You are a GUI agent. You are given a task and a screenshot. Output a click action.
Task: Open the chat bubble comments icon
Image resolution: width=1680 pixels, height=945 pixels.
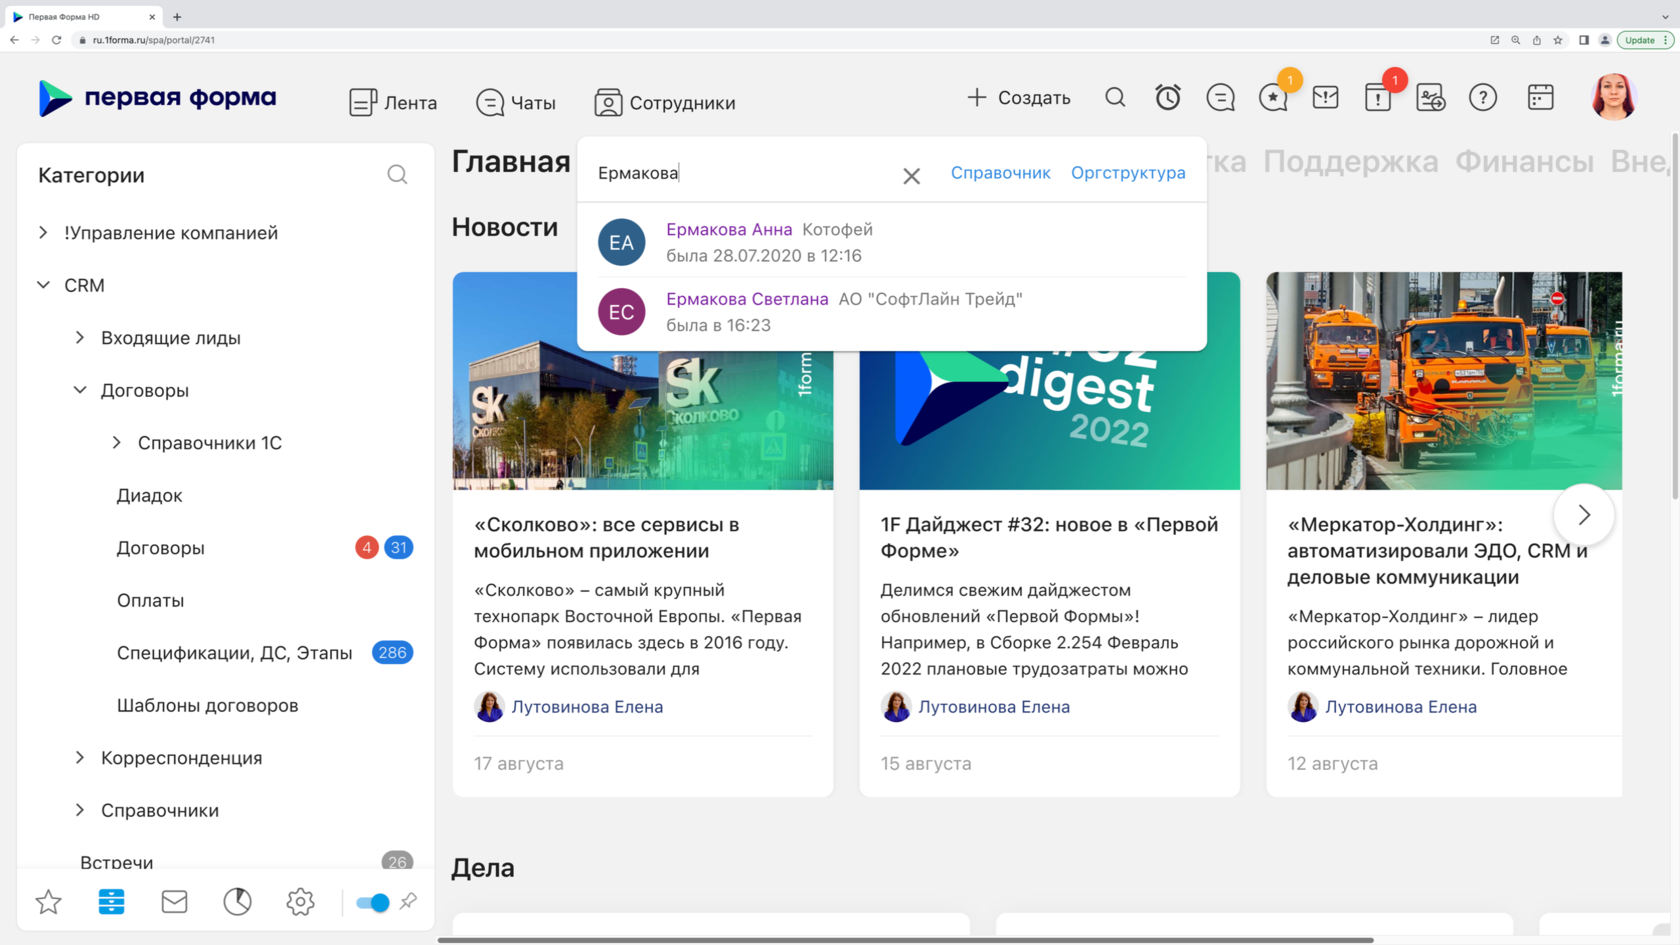click(1220, 97)
